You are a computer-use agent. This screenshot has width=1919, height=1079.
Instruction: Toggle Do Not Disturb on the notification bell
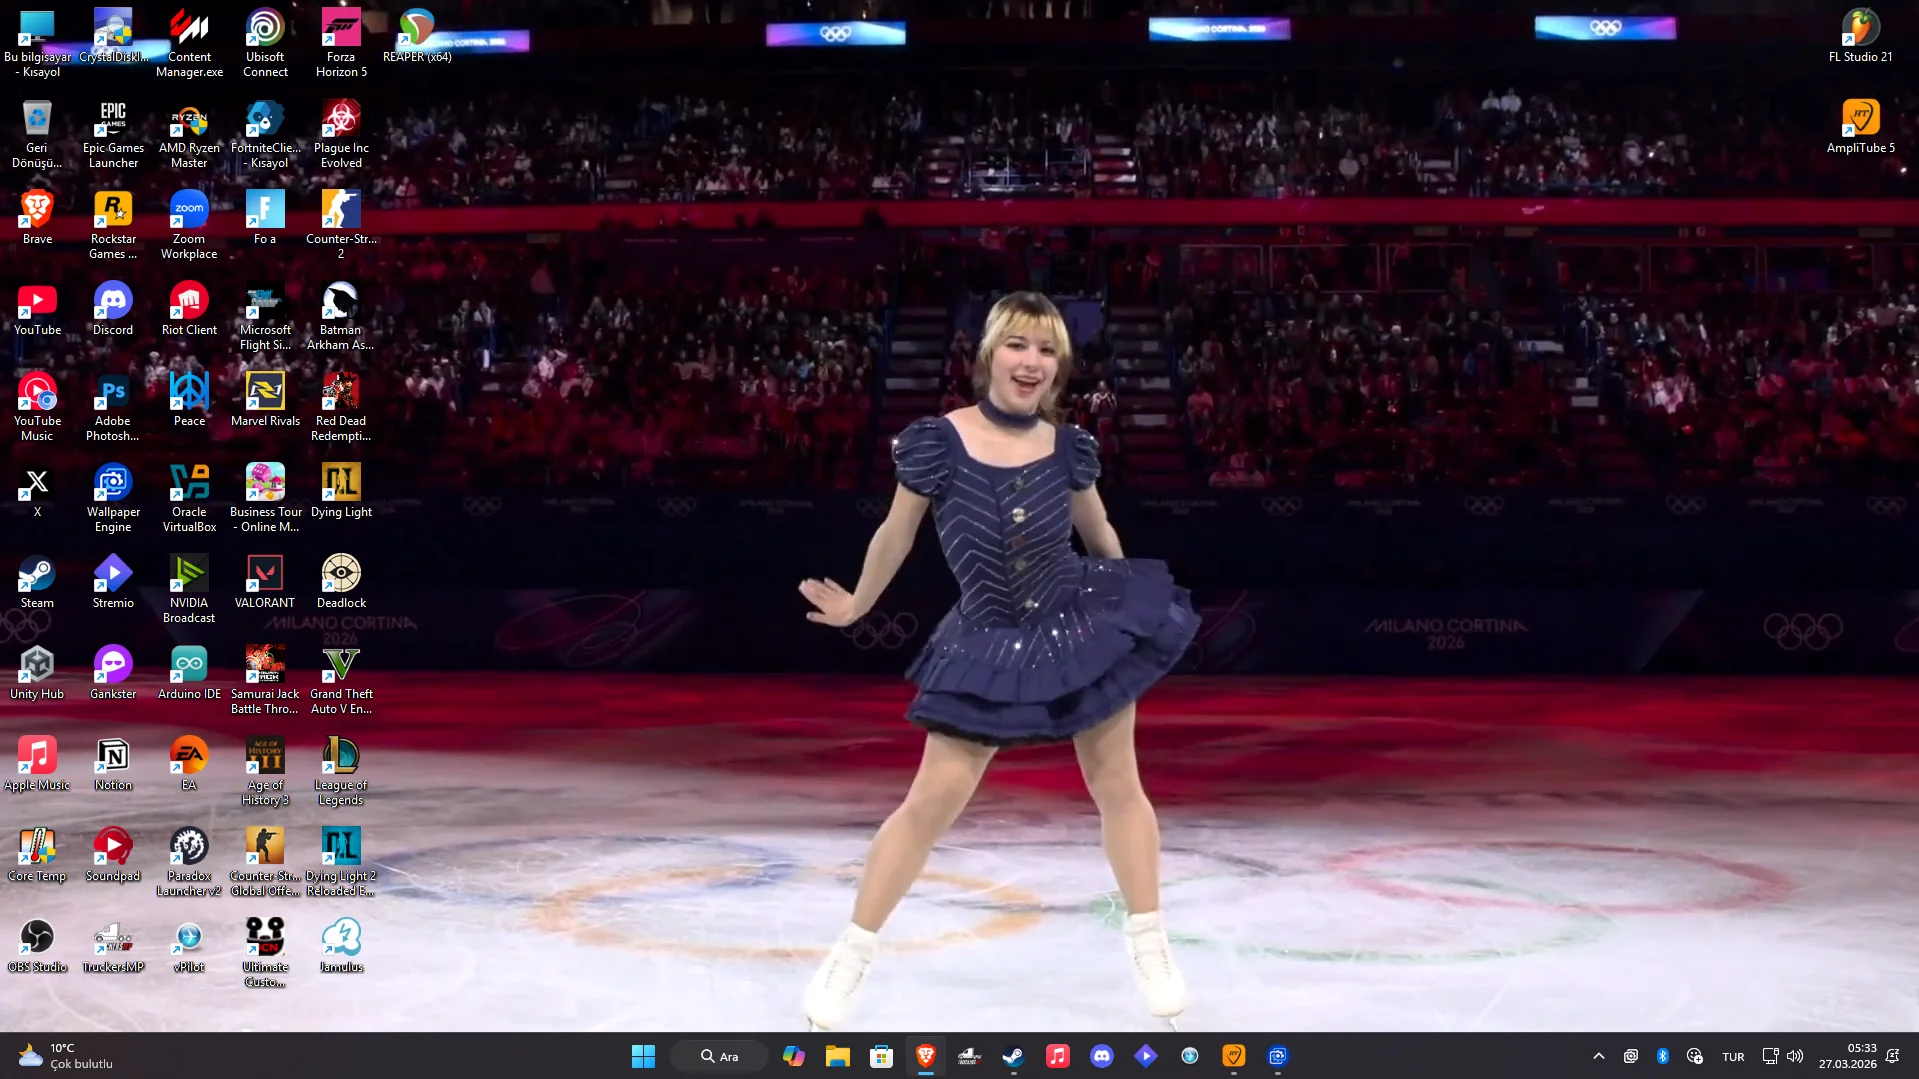click(1894, 1056)
